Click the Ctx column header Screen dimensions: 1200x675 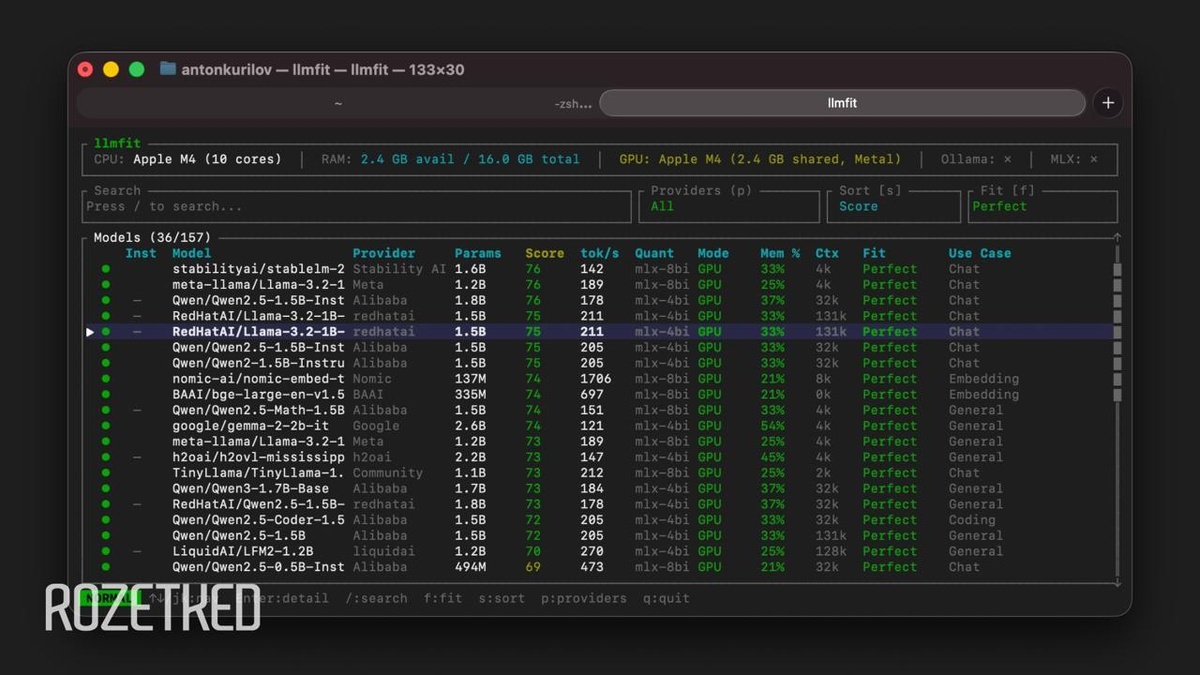coord(827,253)
